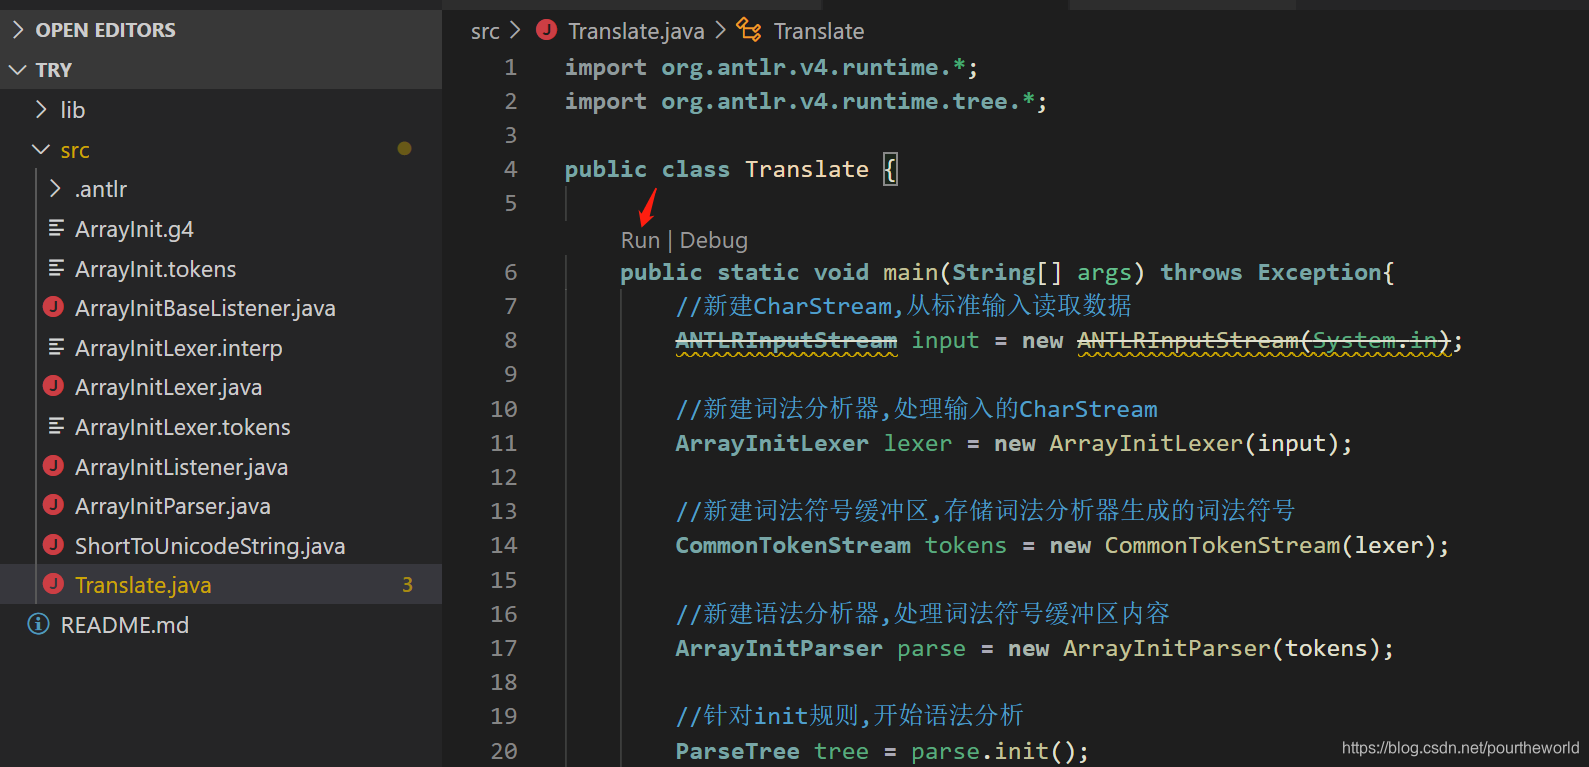1589x767 pixels.
Task: Click the System.in argument on line 8
Action: (1375, 341)
